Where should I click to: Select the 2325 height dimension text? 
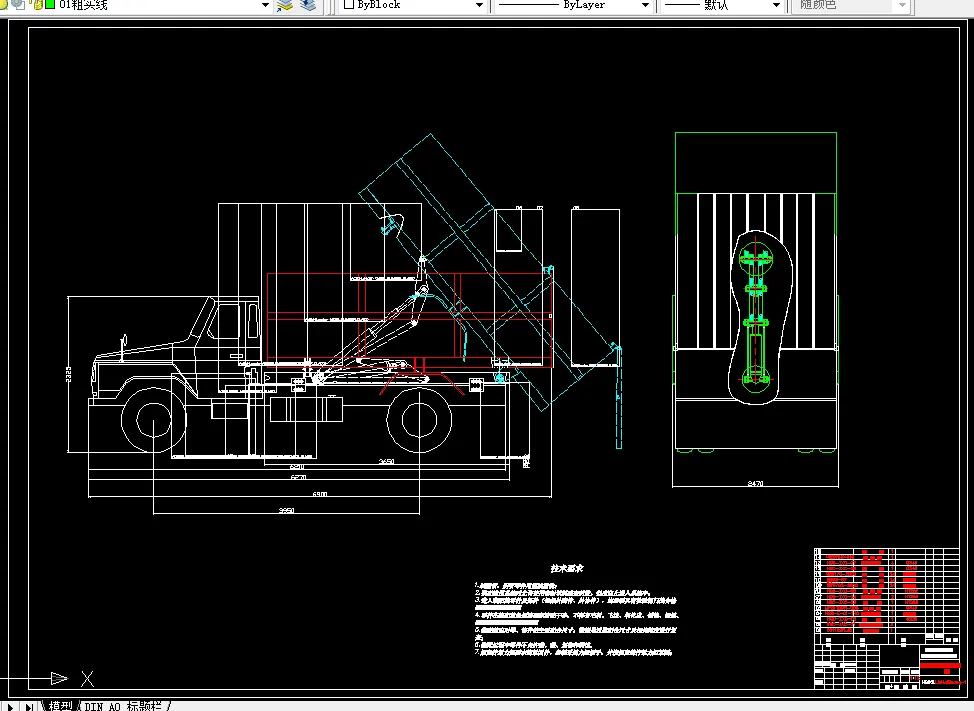(68, 374)
